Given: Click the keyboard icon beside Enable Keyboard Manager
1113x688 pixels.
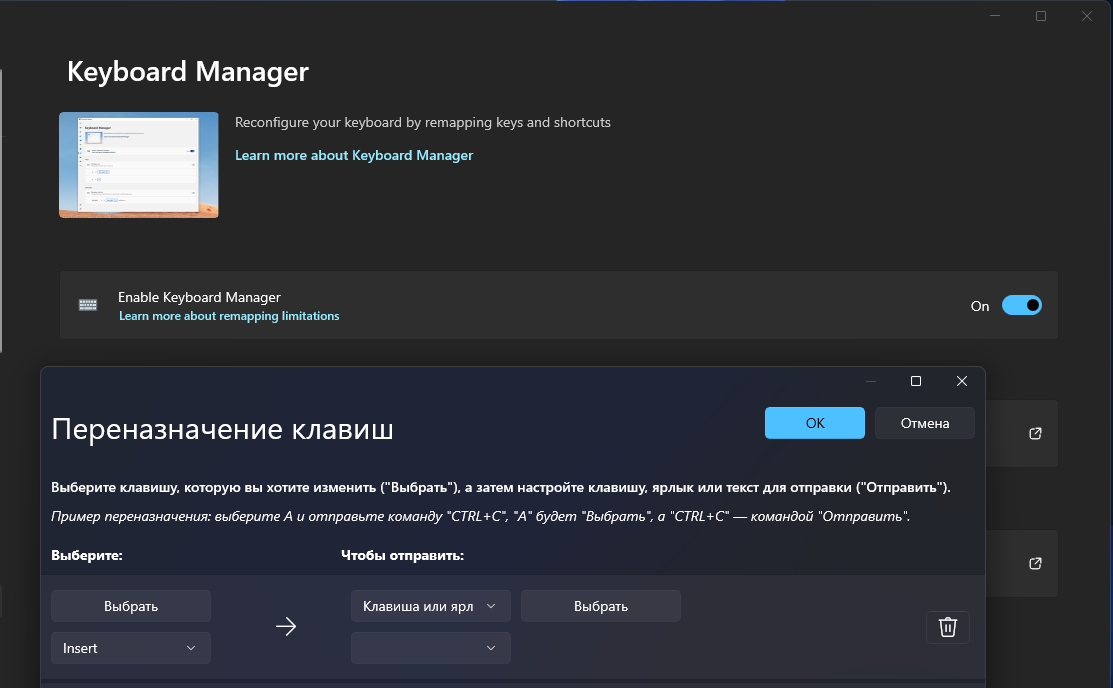Looking at the screenshot, I should pyautogui.click(x=88, y=305).
